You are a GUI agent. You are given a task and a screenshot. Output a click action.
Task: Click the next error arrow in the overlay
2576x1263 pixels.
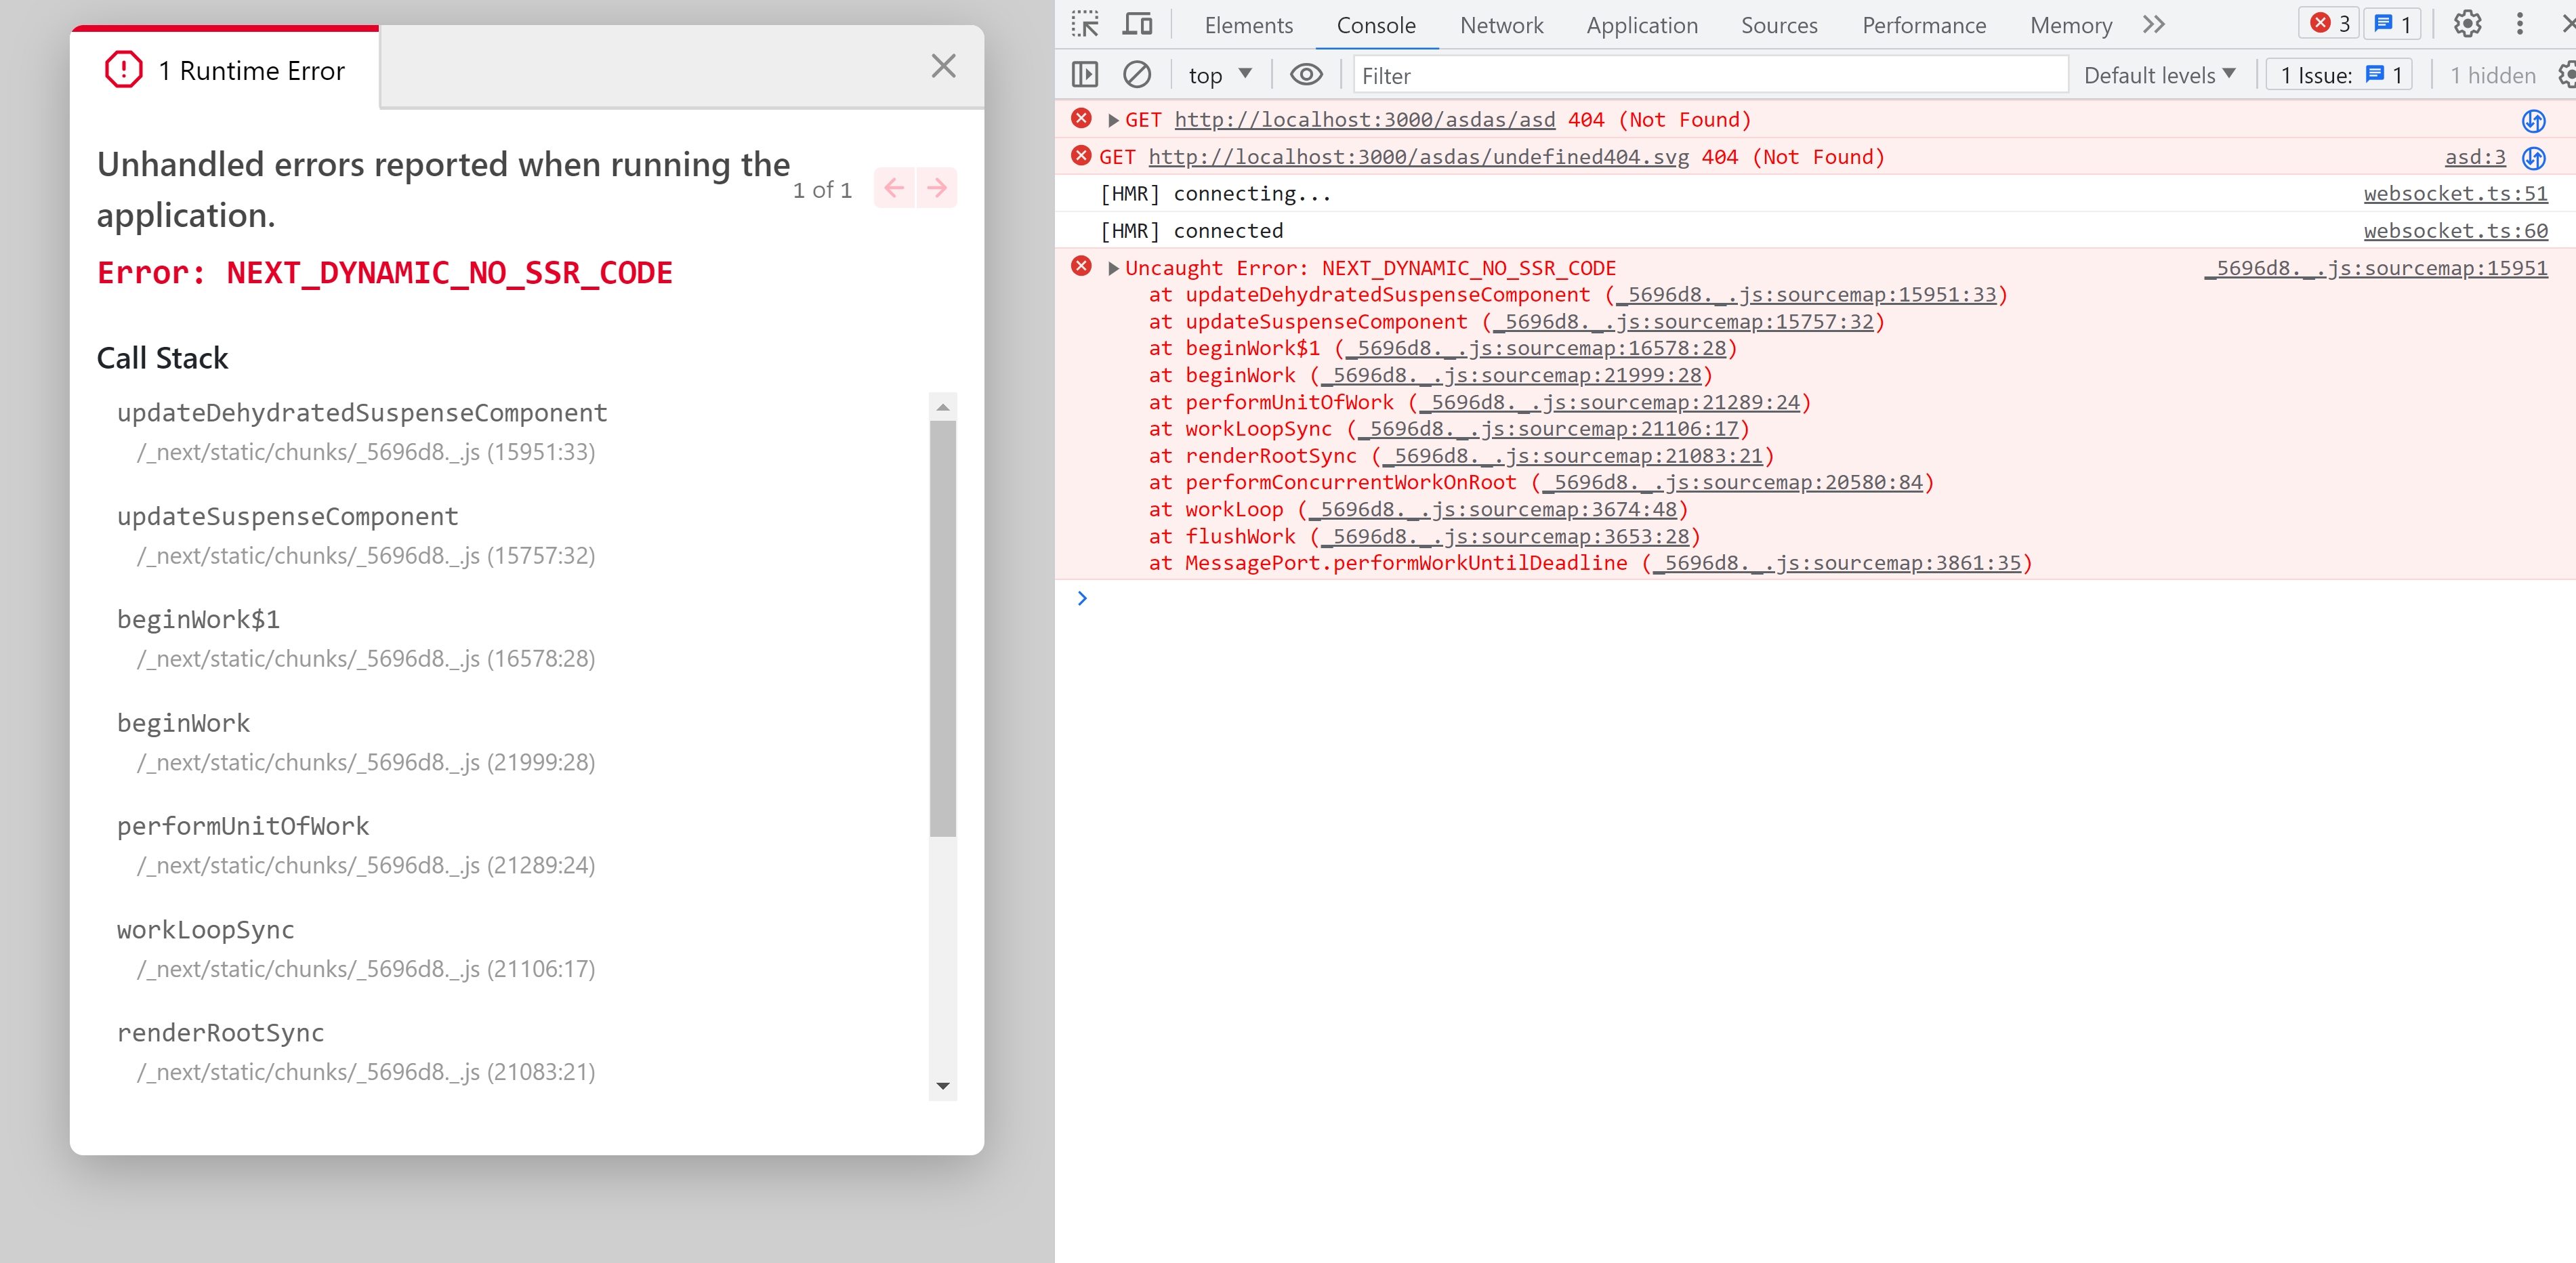pos(936,187)
